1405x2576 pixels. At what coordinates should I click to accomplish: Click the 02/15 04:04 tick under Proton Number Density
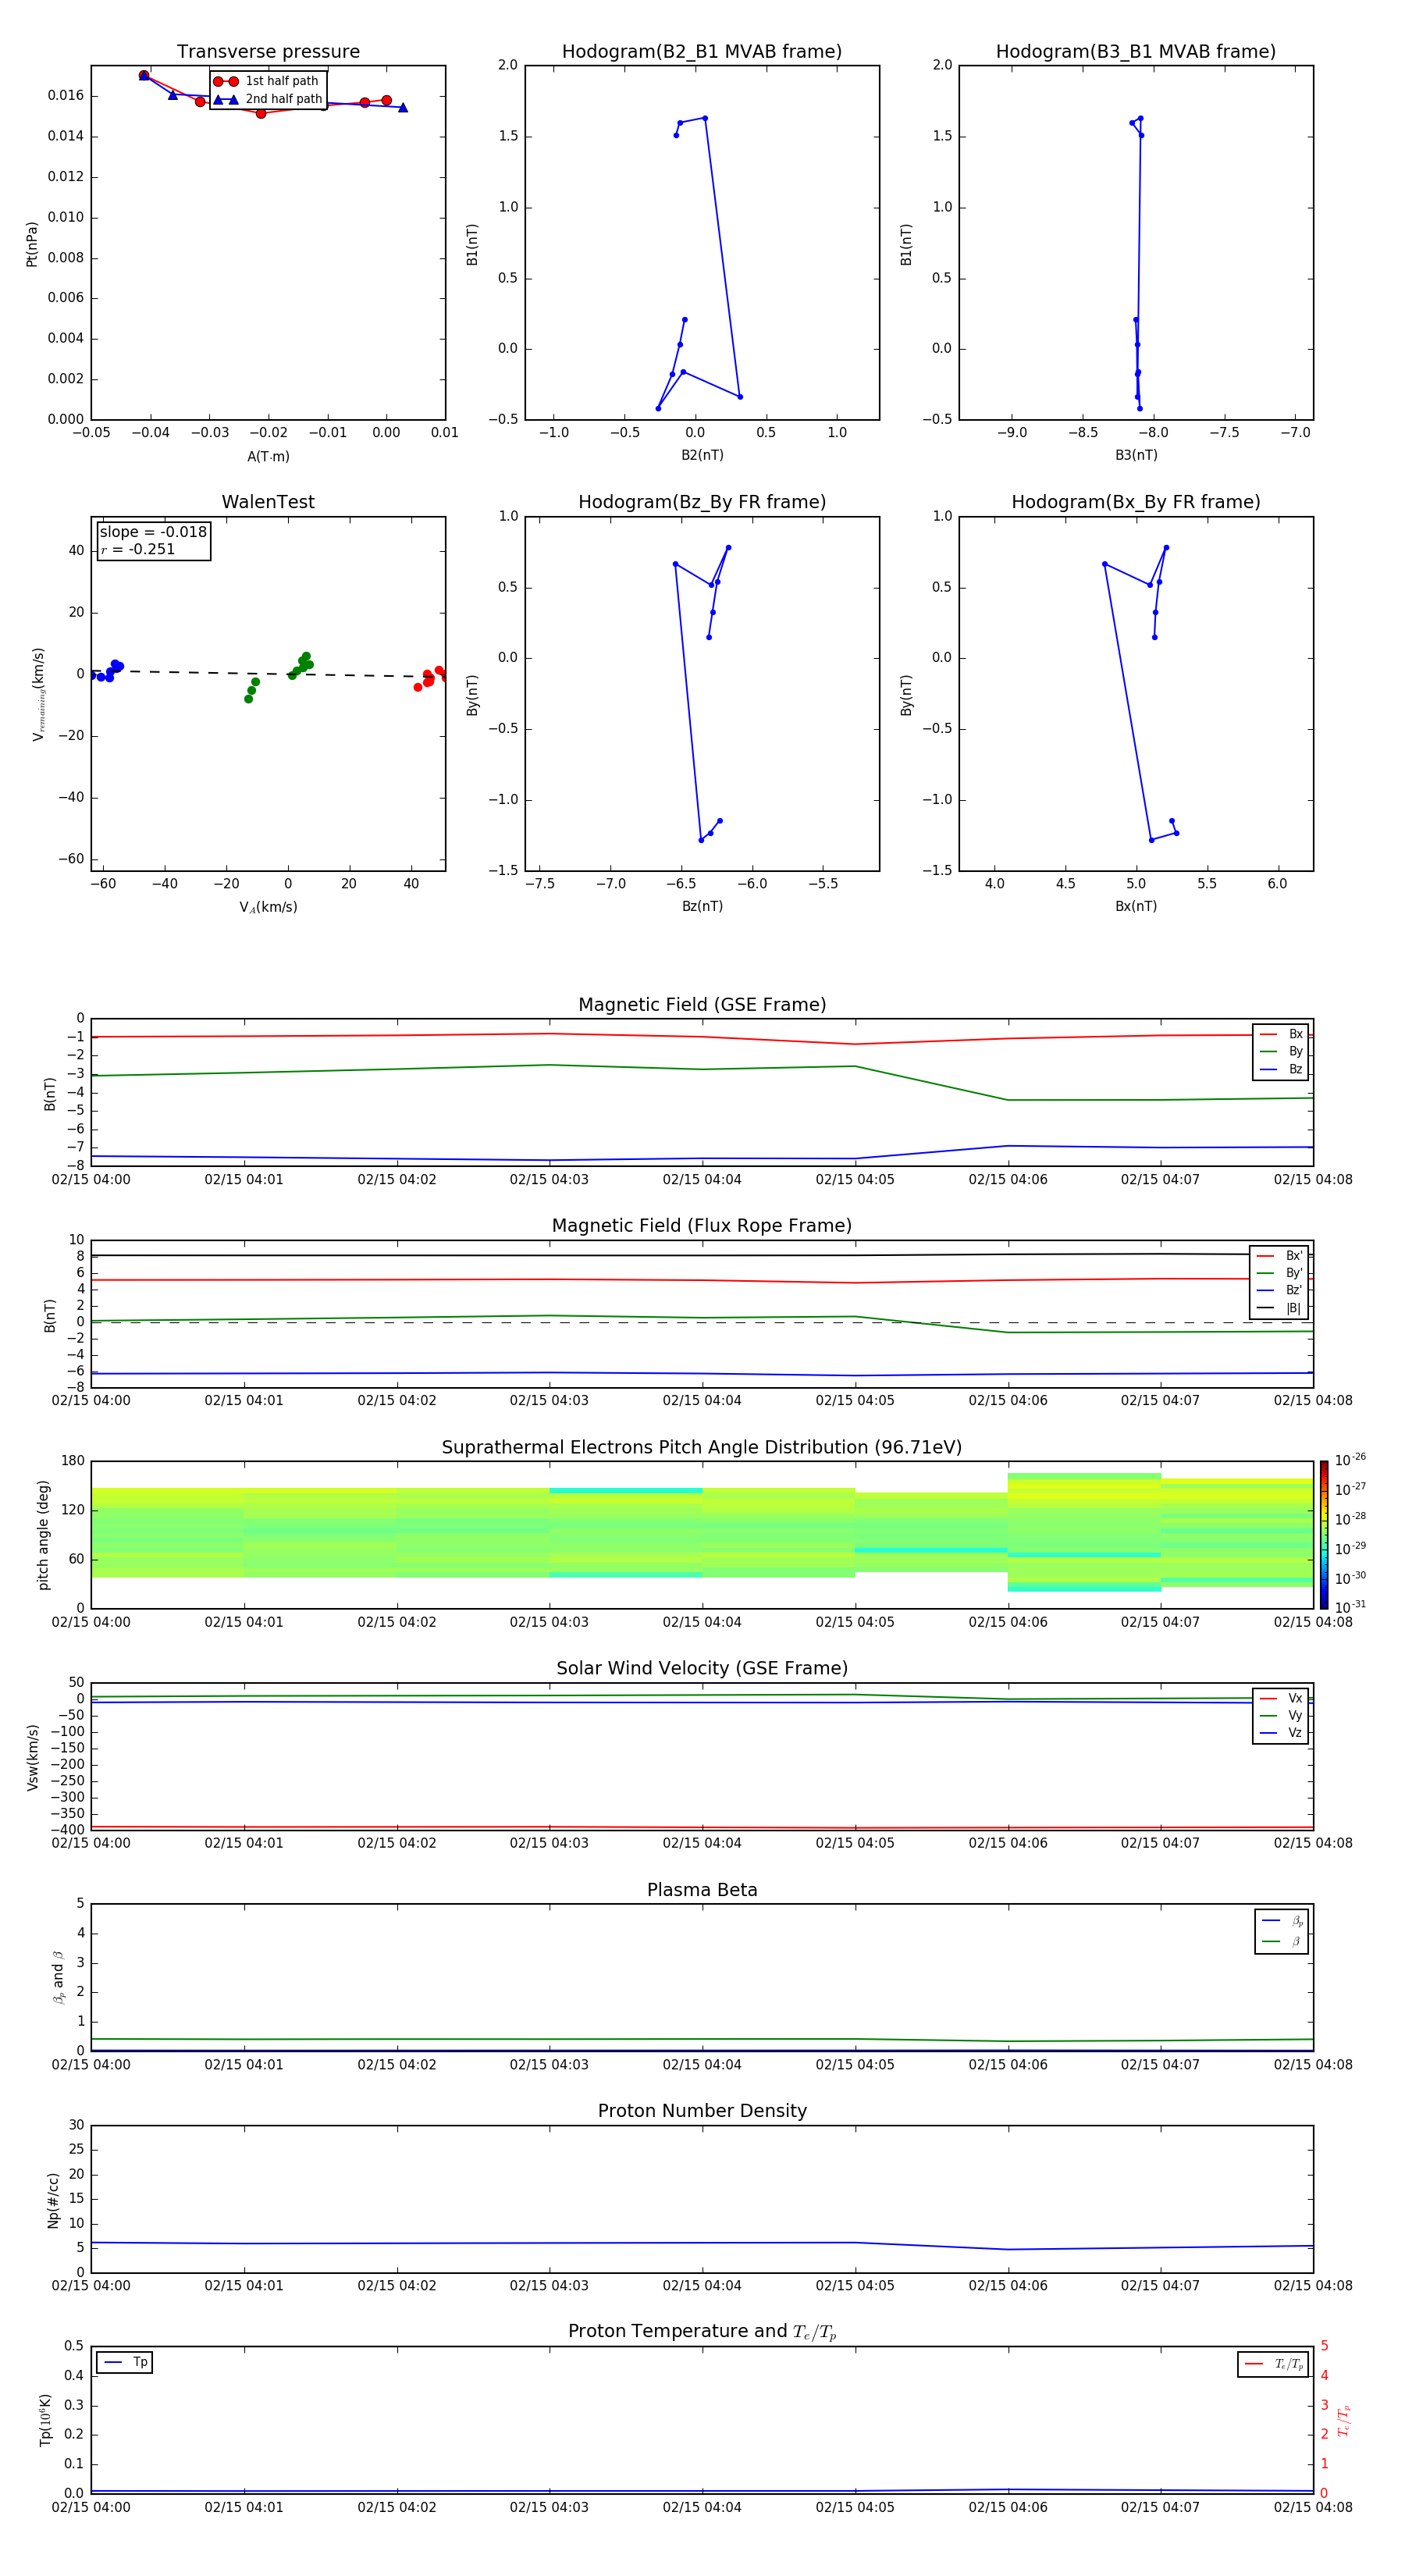point(702,2286)
